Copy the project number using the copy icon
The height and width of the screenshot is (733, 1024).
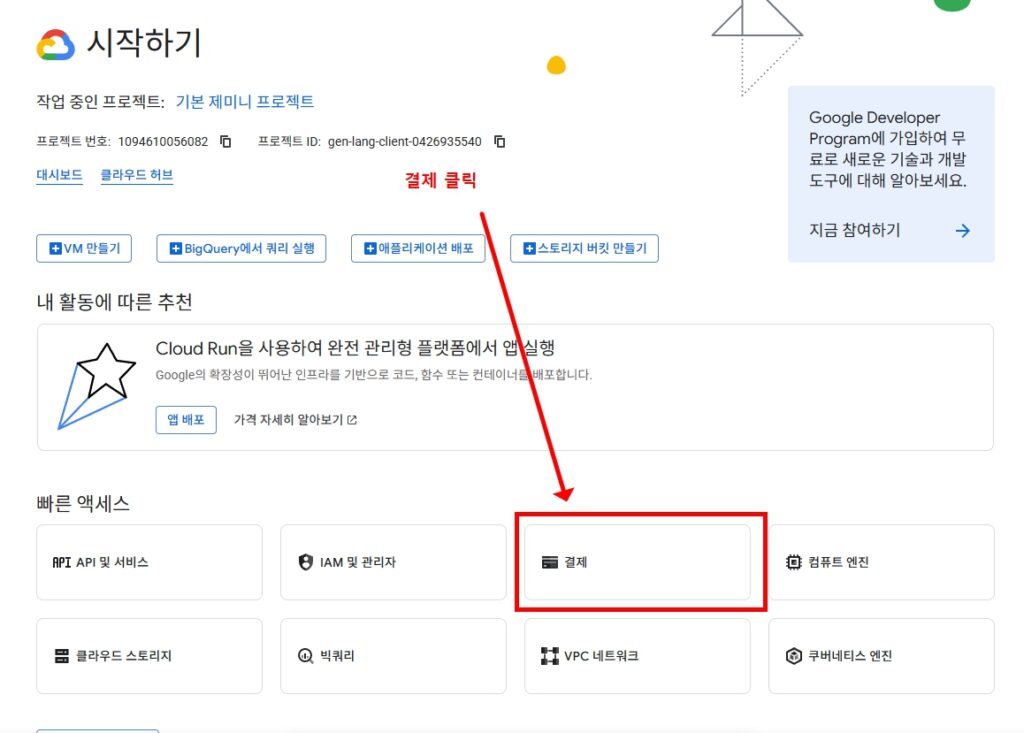pyautogui.click(x=224, y=141)
